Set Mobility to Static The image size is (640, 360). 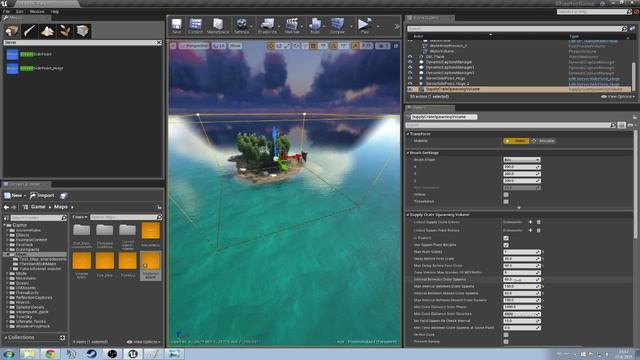(516, 141)
